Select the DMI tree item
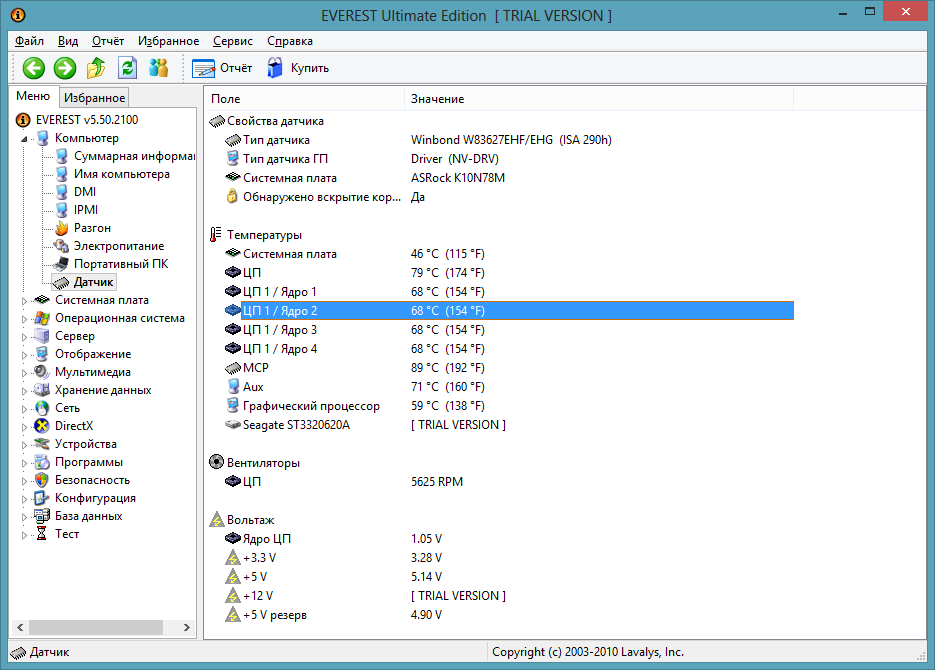 click(85, 192)
